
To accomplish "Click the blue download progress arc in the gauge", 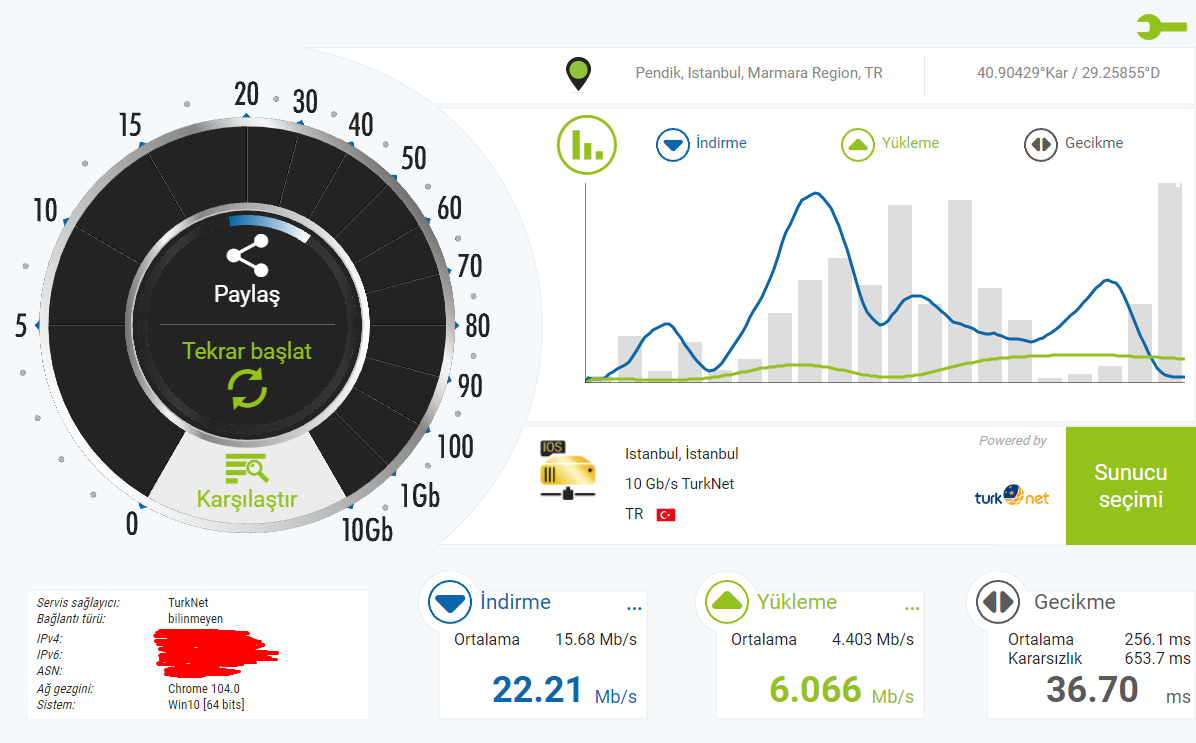I will point(269,226).
